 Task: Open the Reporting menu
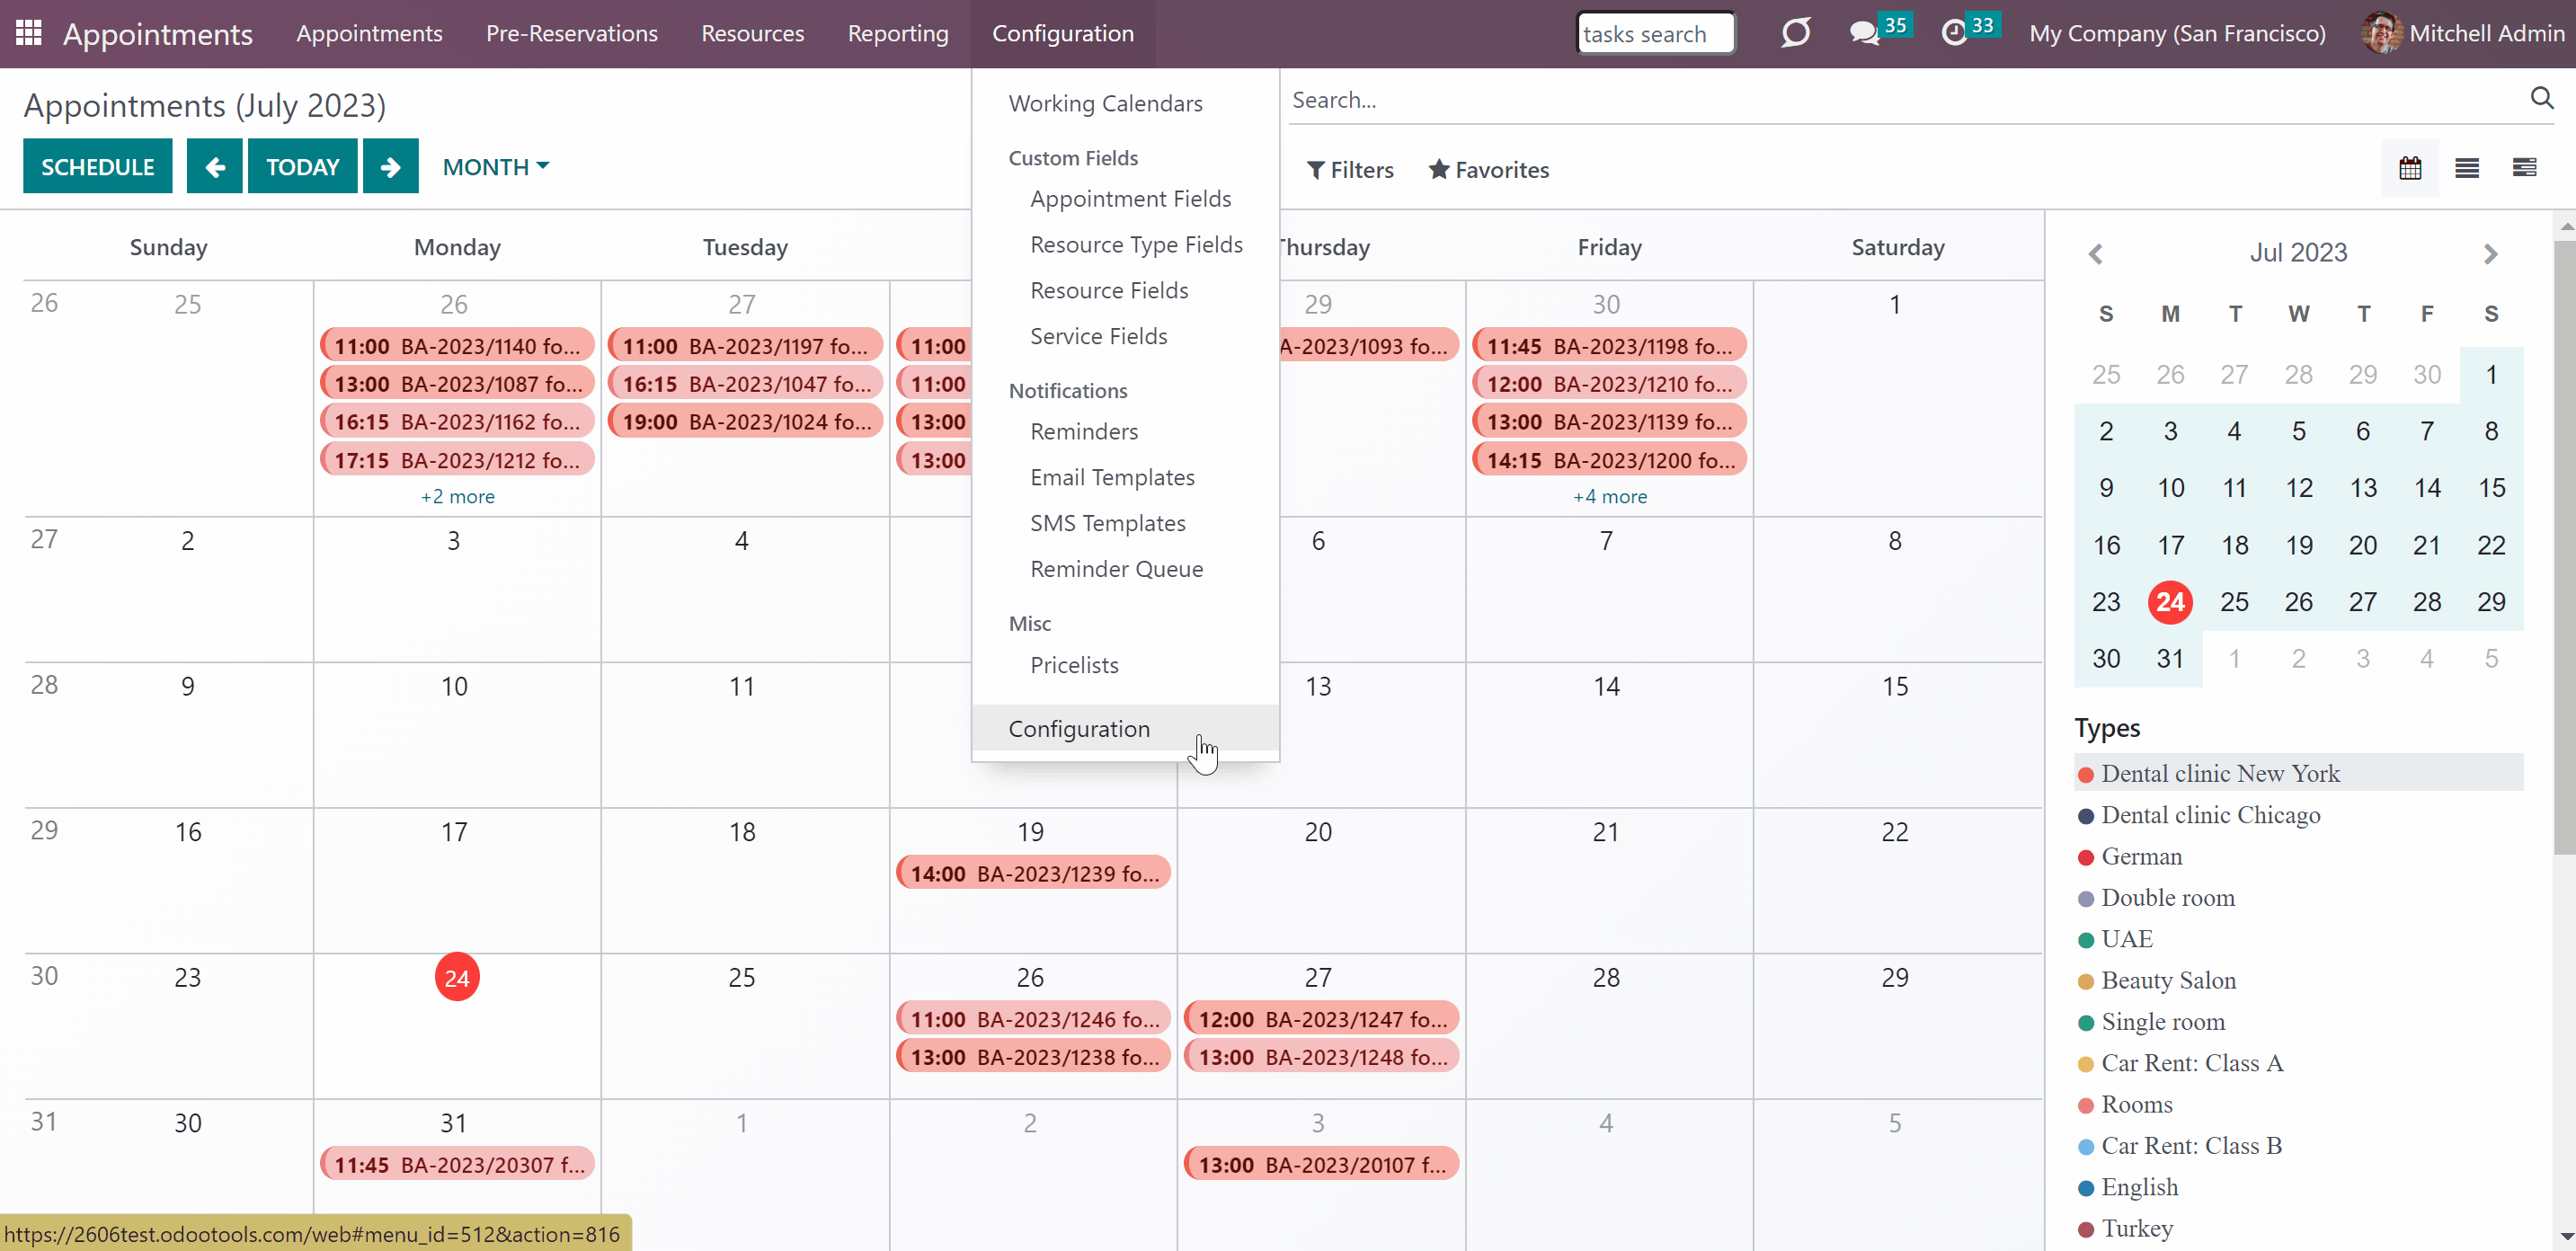coord(897,33)
